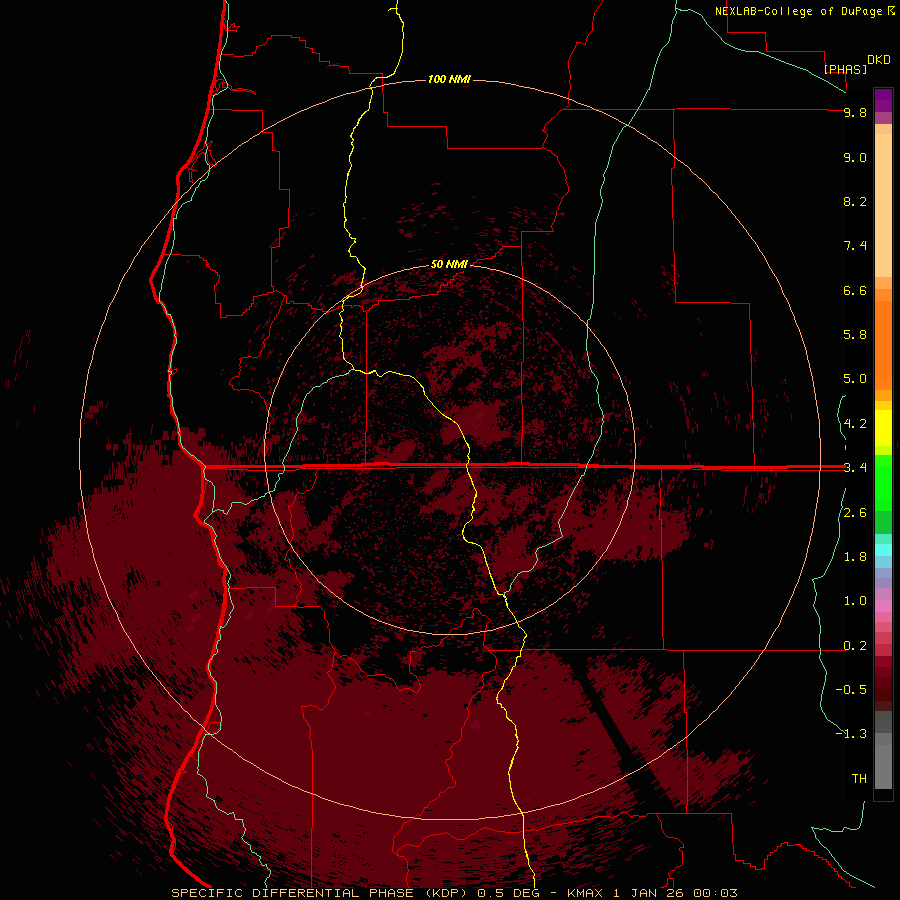Click the TH threshold label on the scale

tap(859, 779)
